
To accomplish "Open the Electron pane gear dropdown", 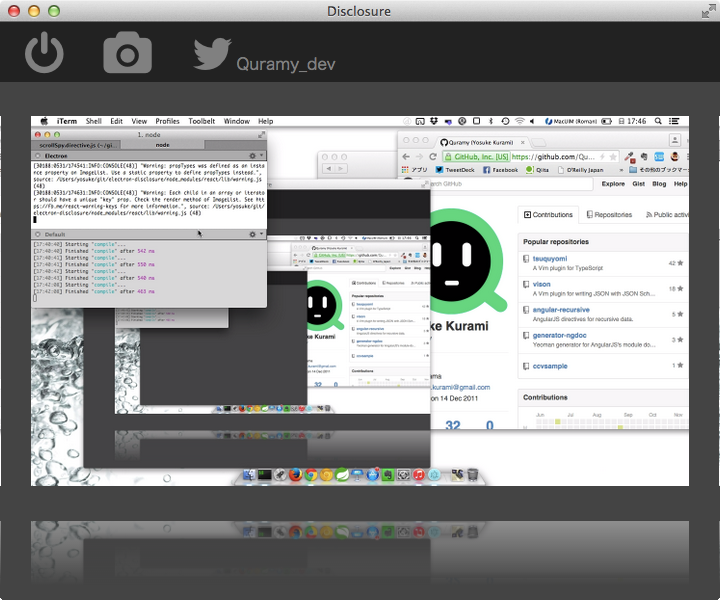I will pyautogui.click(x=255, y=156).
